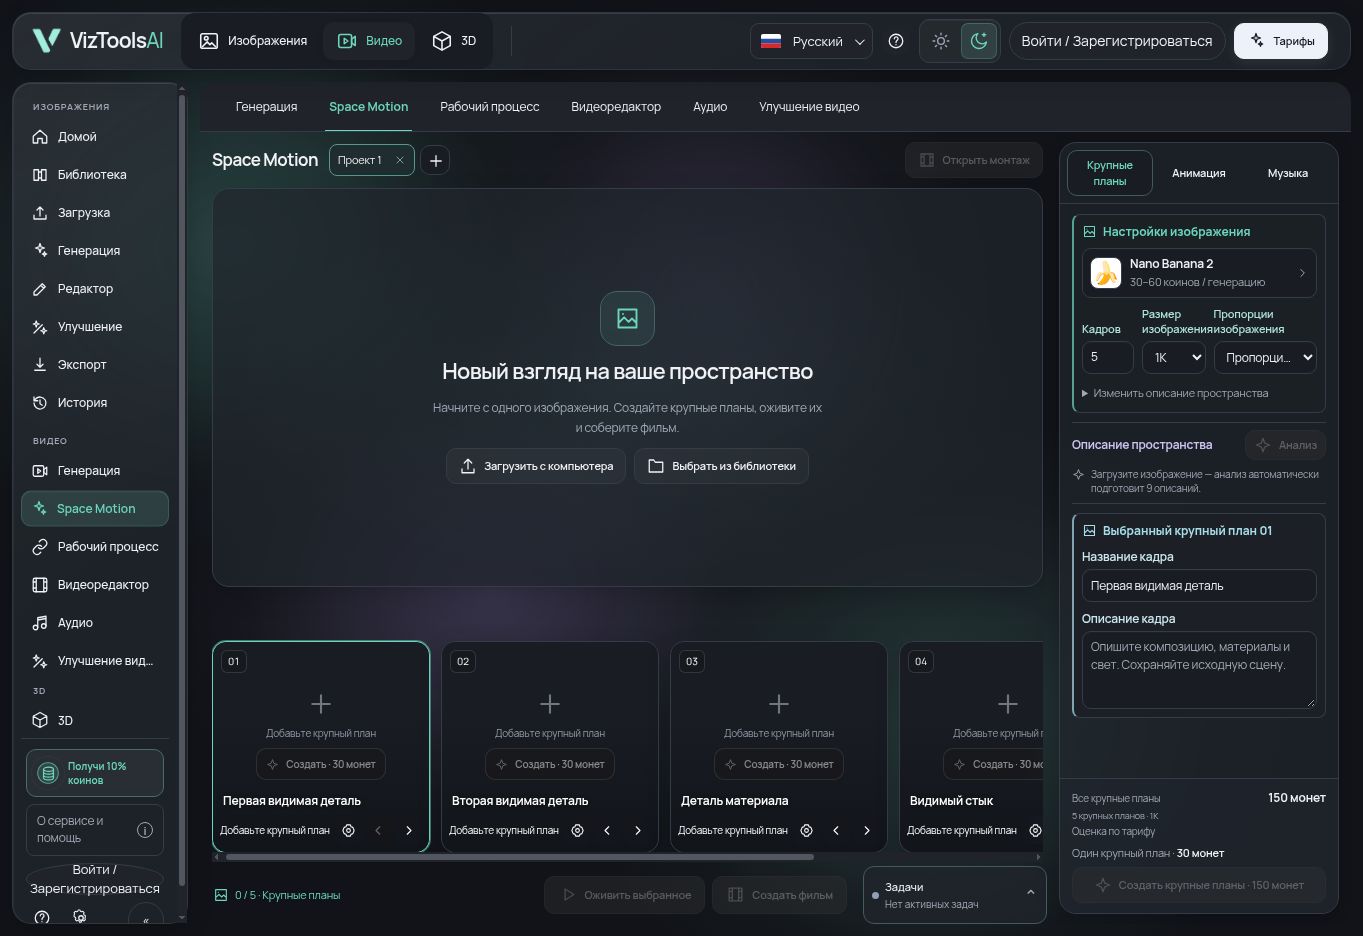Click Выбрать из библиотеки
This screenshot has height=936, width=1363.
(721, 466)
